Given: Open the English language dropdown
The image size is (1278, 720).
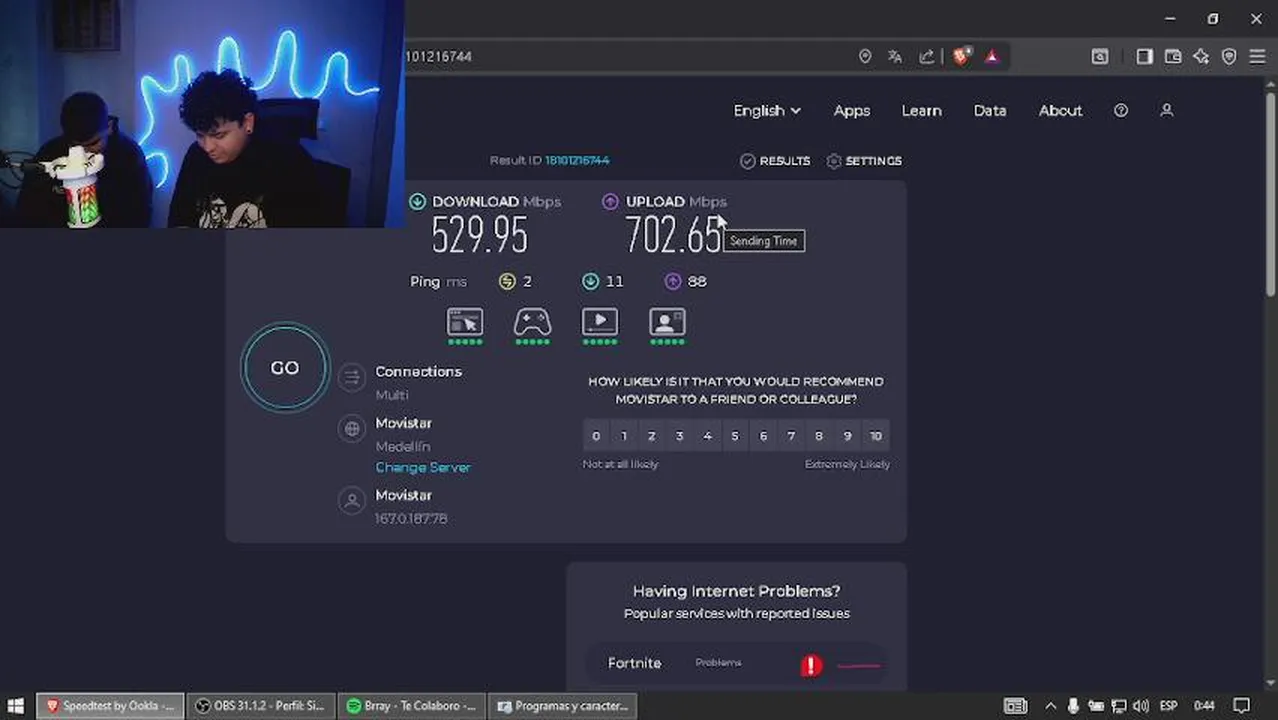Looking at the screenshot, I should tap(767, 111).
